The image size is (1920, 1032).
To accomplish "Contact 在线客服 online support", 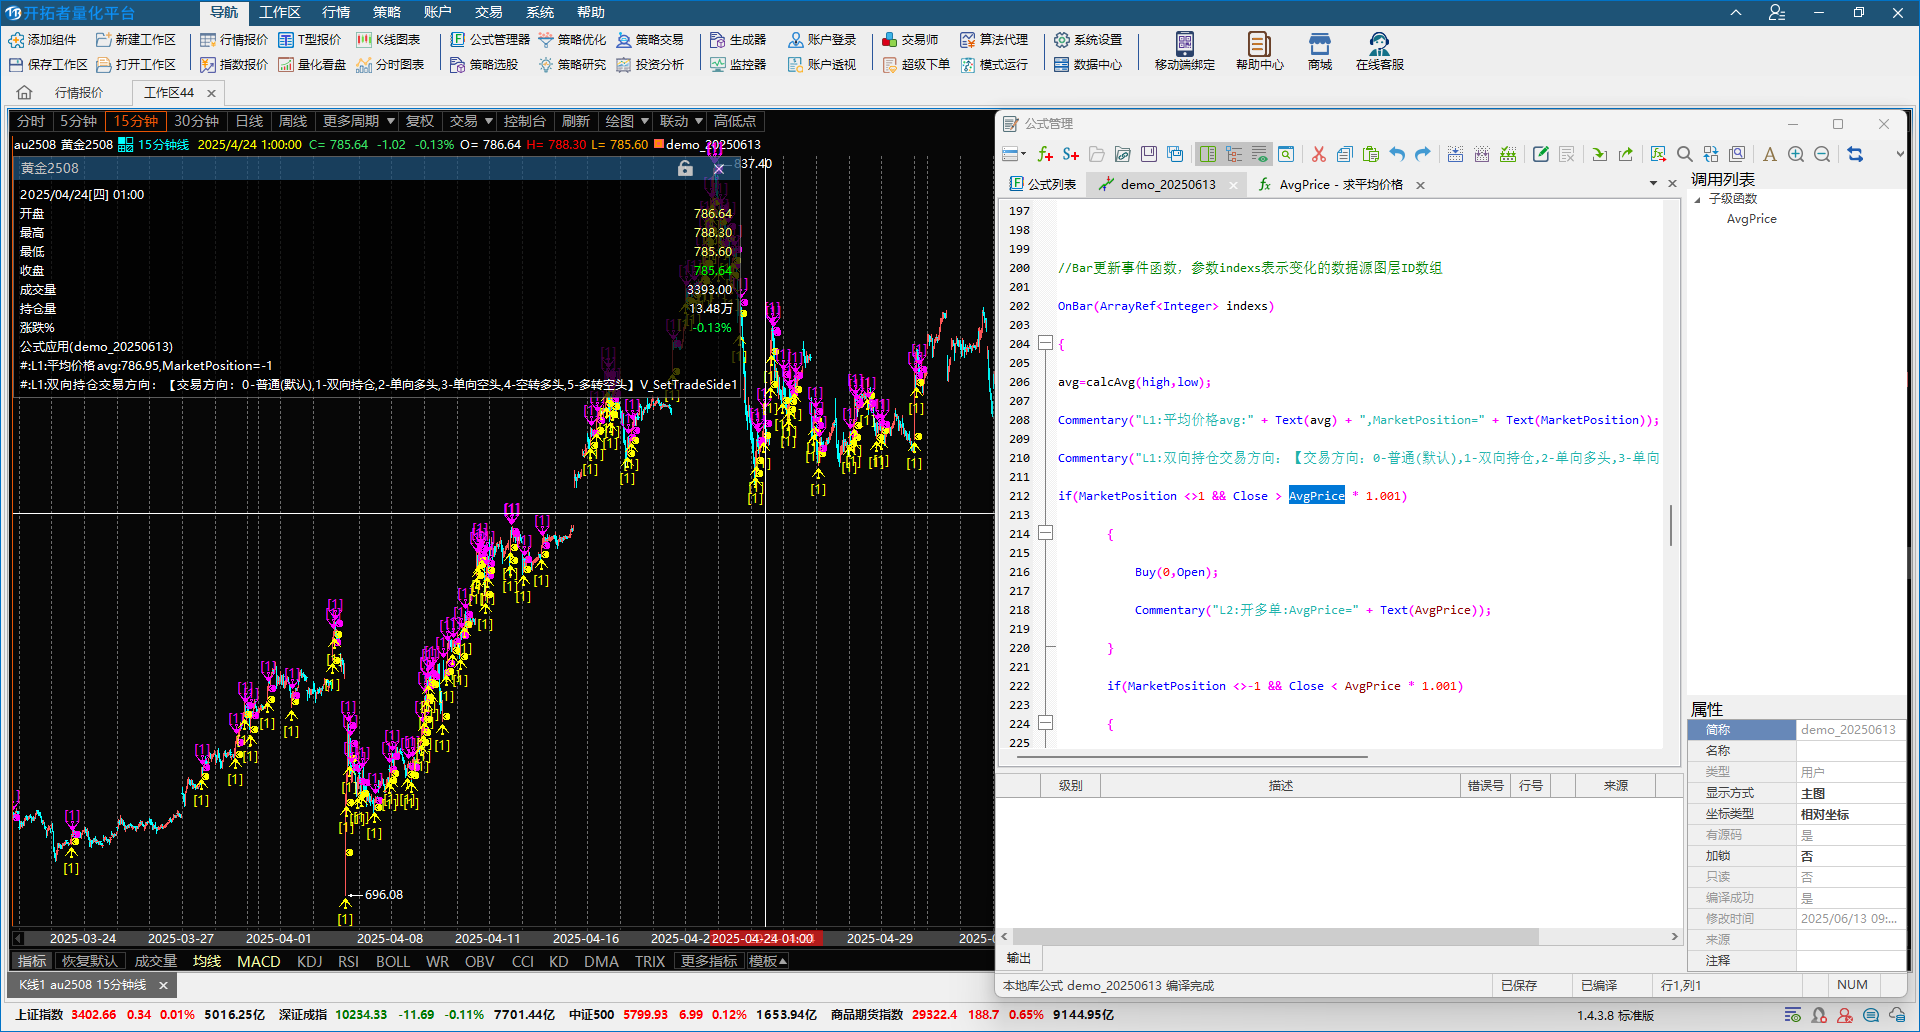I will point(1380,51).
